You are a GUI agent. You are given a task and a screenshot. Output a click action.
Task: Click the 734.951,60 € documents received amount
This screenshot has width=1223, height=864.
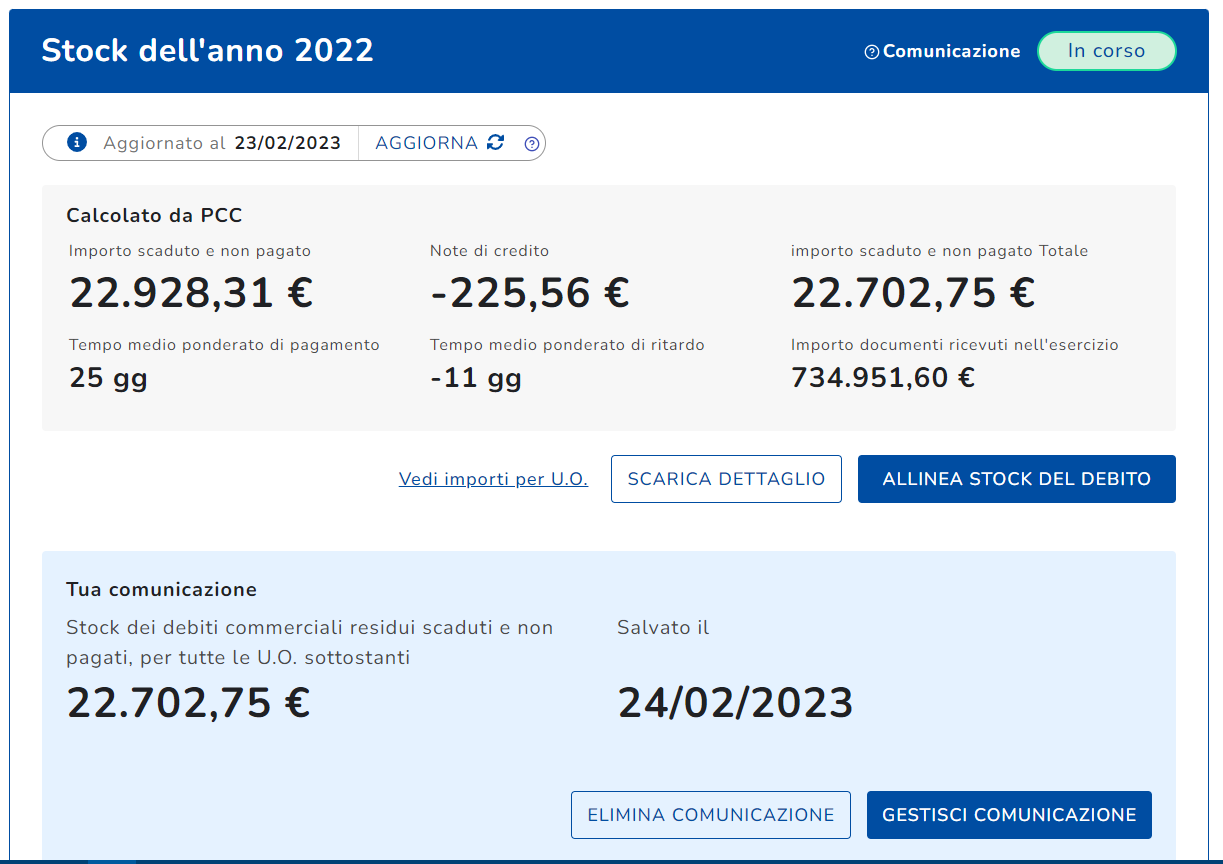tap(883, 377)
